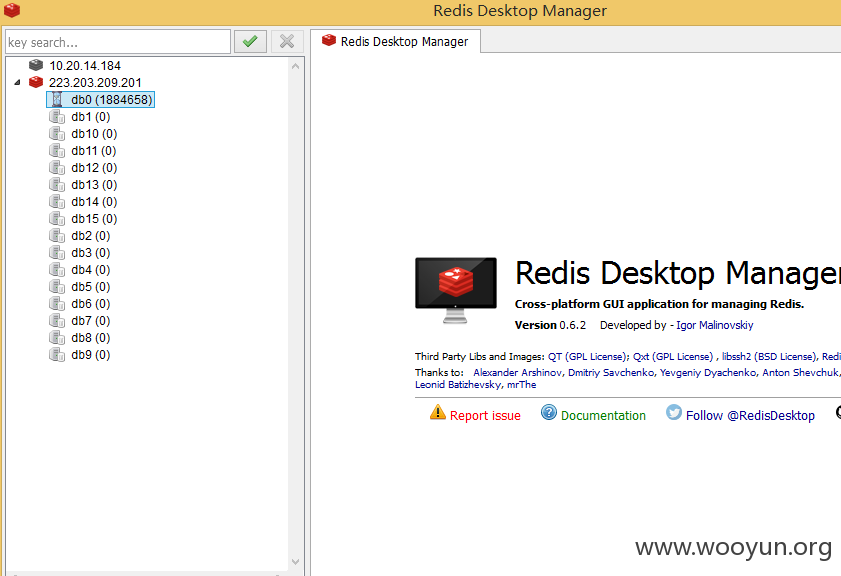Click the Redis app icon in title bar
The height and width of the screenshot is (576, 841).
12,10
